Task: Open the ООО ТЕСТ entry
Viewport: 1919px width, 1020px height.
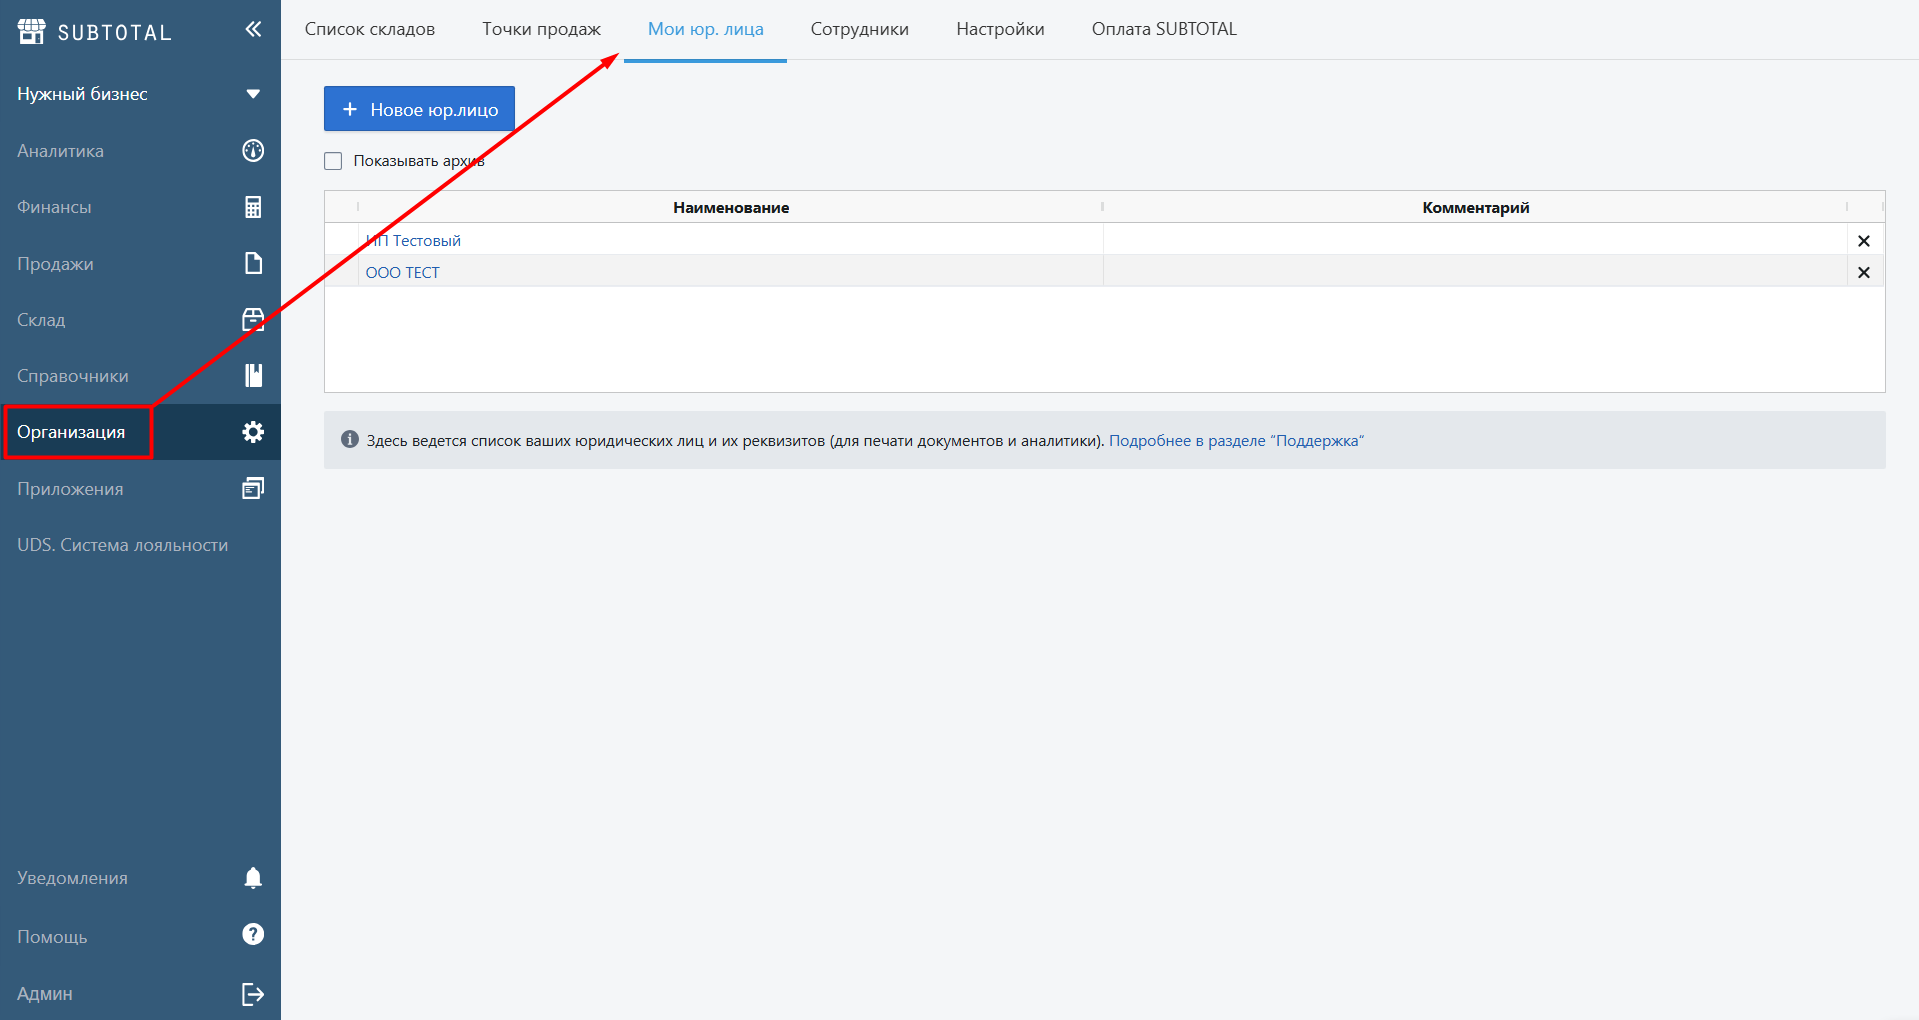Action: pos(402,272)
